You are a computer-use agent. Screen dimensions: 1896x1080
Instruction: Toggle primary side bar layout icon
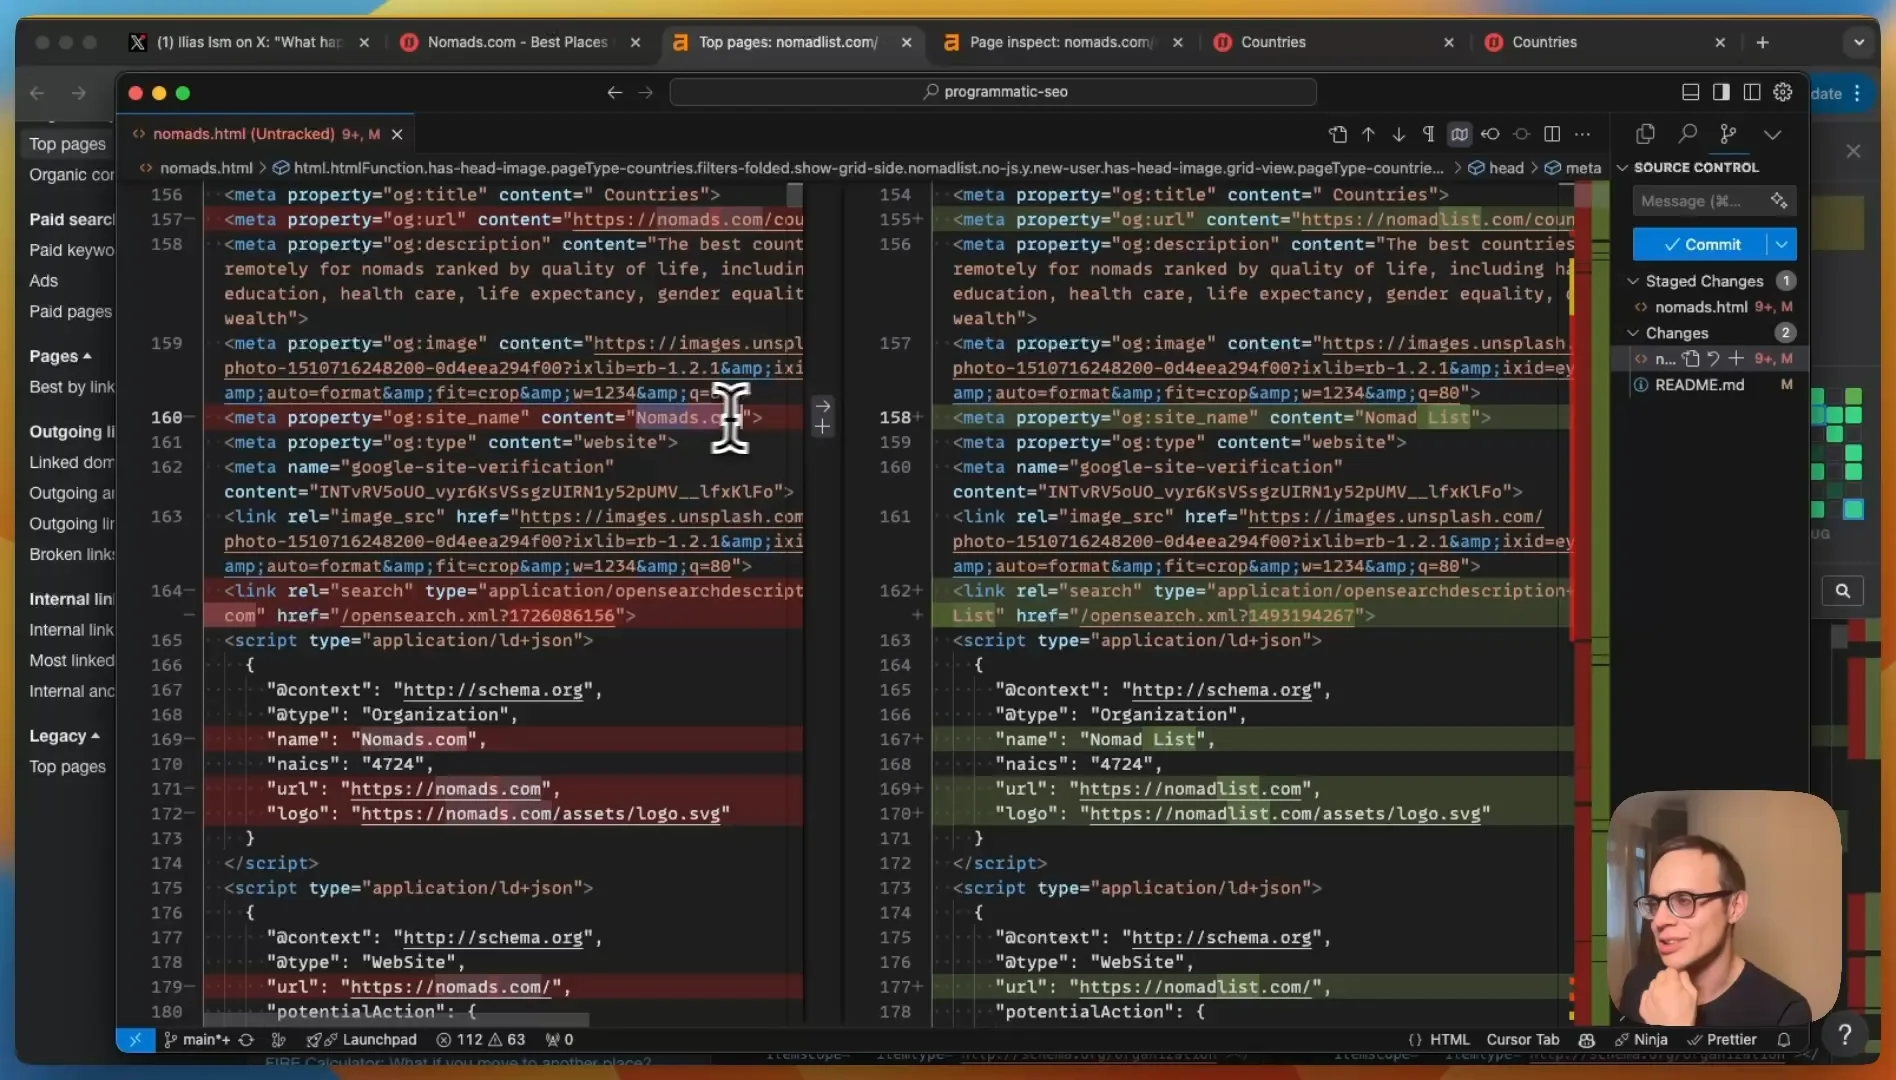[x=1721, y=92]
